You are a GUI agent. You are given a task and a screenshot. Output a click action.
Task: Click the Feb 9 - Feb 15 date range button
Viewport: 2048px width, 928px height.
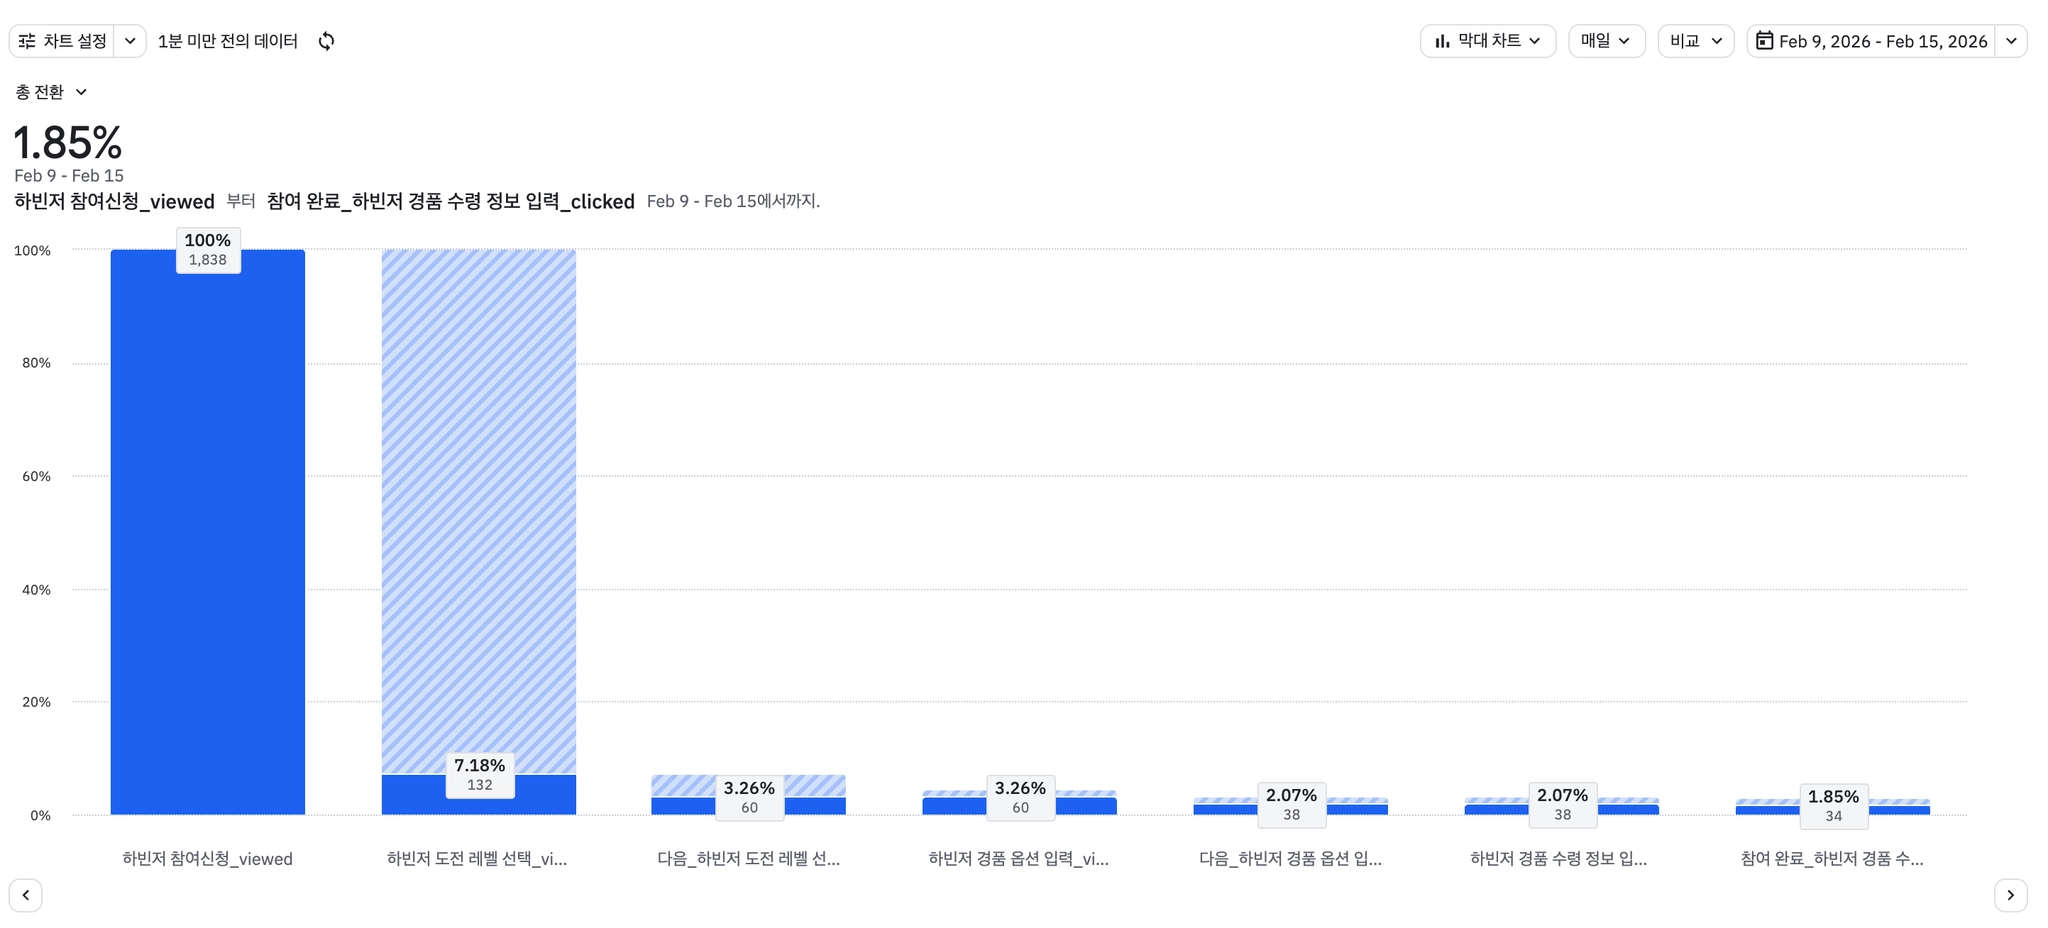pyautogui.click(x=1882, y=41)
